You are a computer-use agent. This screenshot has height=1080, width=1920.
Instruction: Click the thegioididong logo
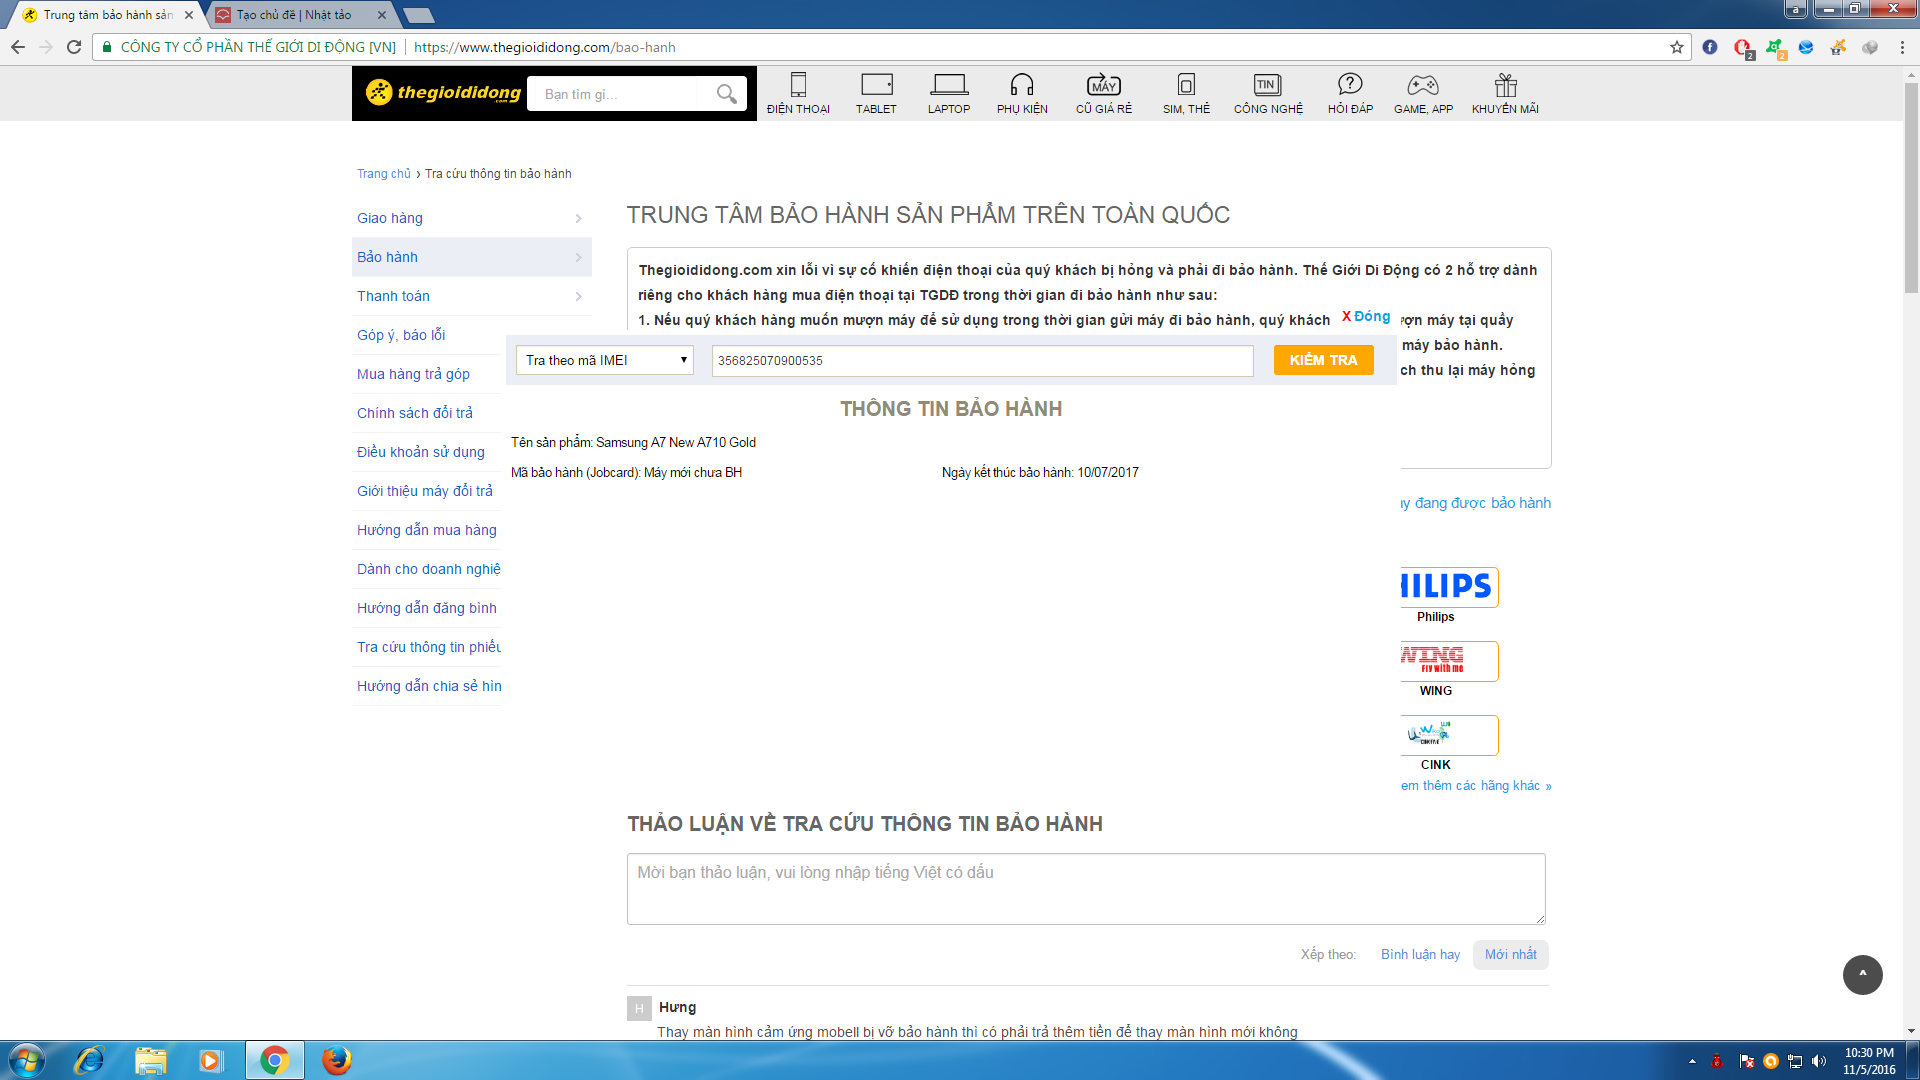pos(443,93)
